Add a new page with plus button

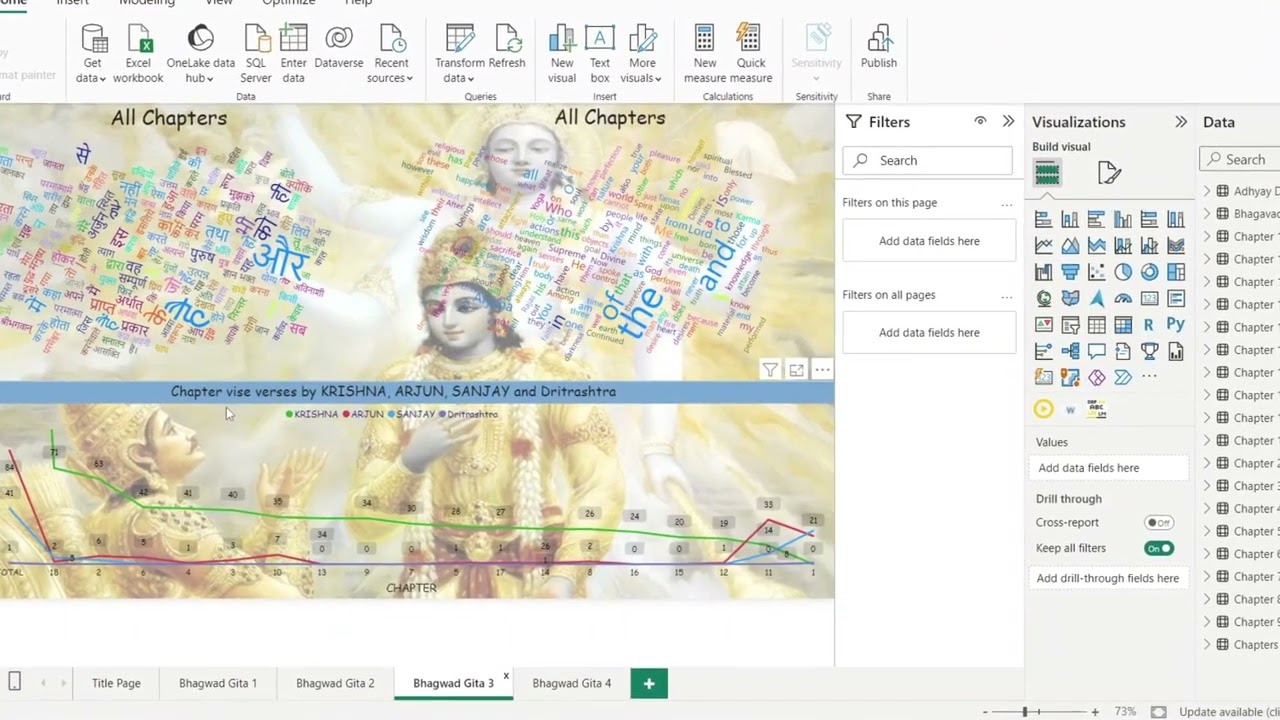click(649, 683)
